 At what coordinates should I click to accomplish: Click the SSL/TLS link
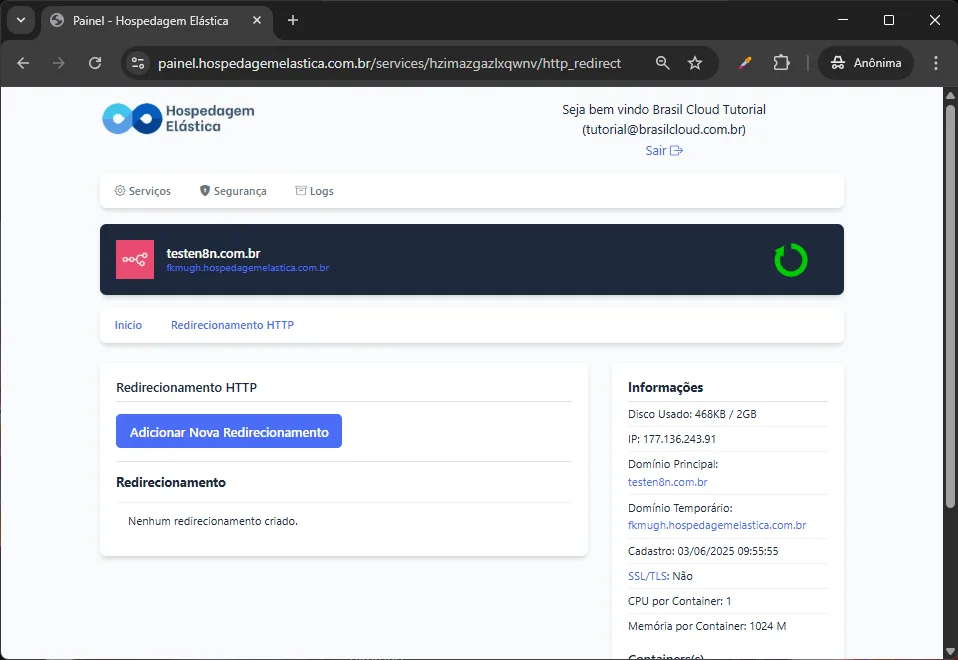click(648, 576)
